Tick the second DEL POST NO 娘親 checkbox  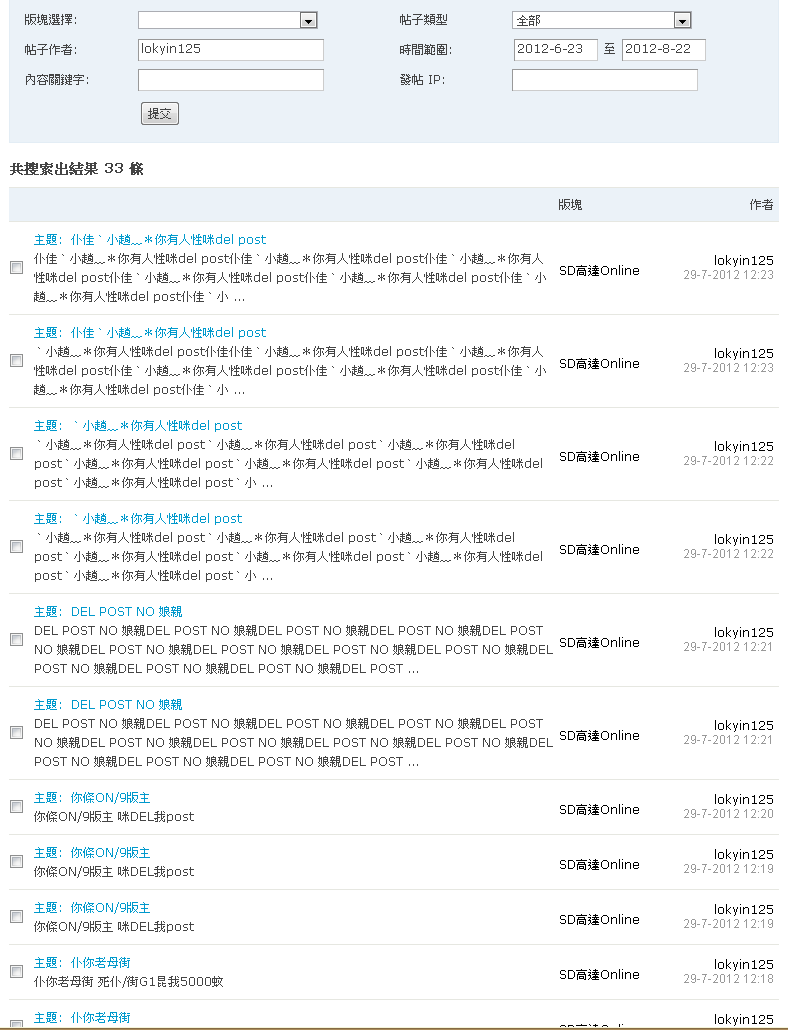[x=16, y=732]
